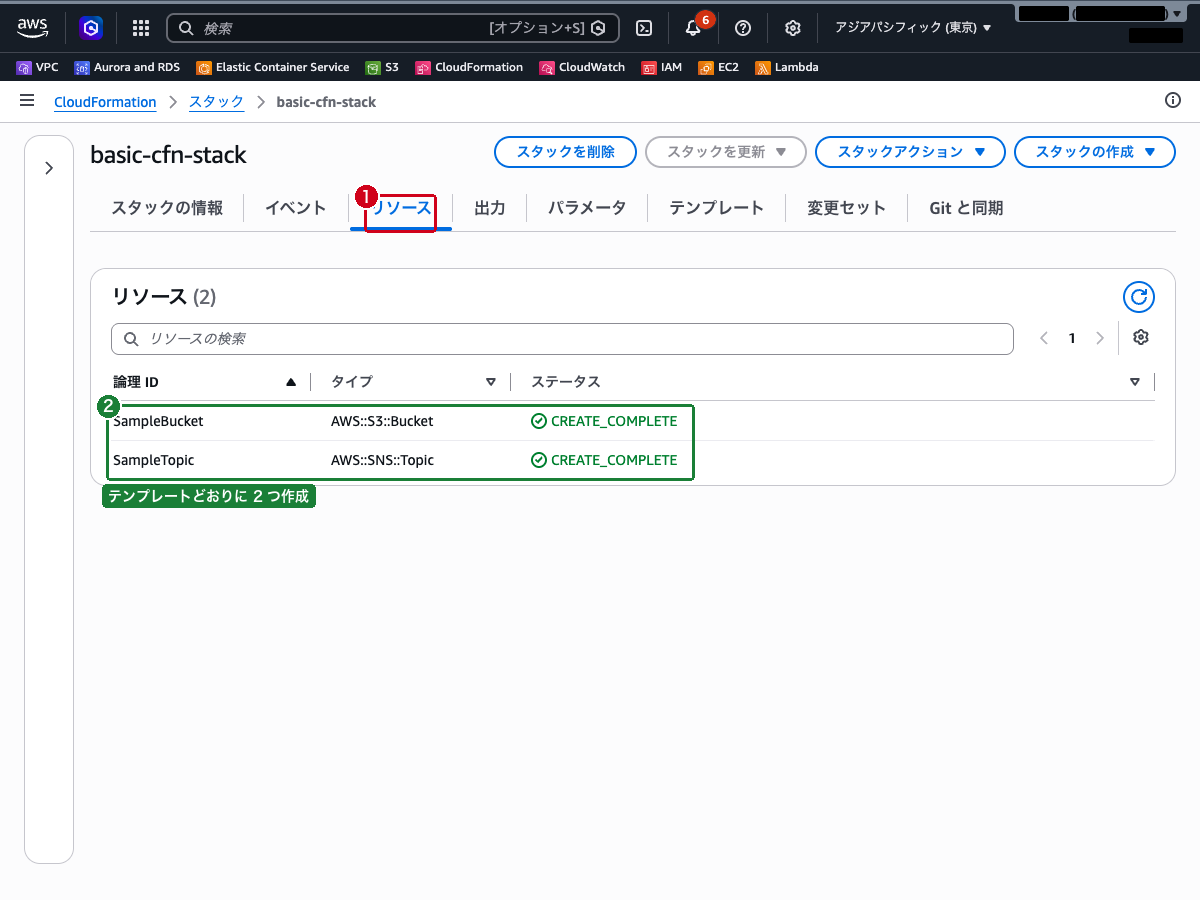This screenshot has width=1200, height=900.
Task: Open the CloudFormation favorite shortcut
Action: pyautogui.click(x=469, y=67)
